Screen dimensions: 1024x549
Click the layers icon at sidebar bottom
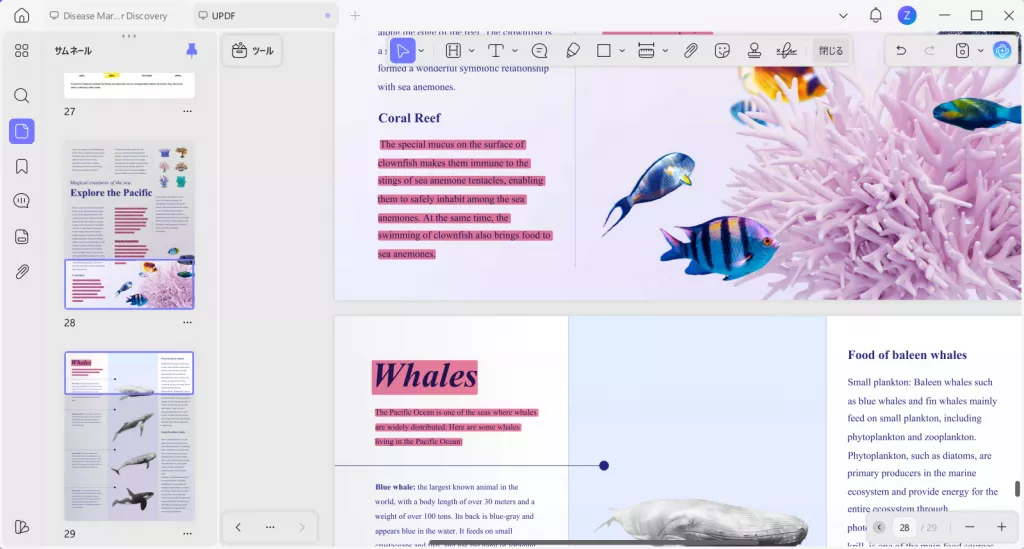pyautogui.click(x=22, y=527)
